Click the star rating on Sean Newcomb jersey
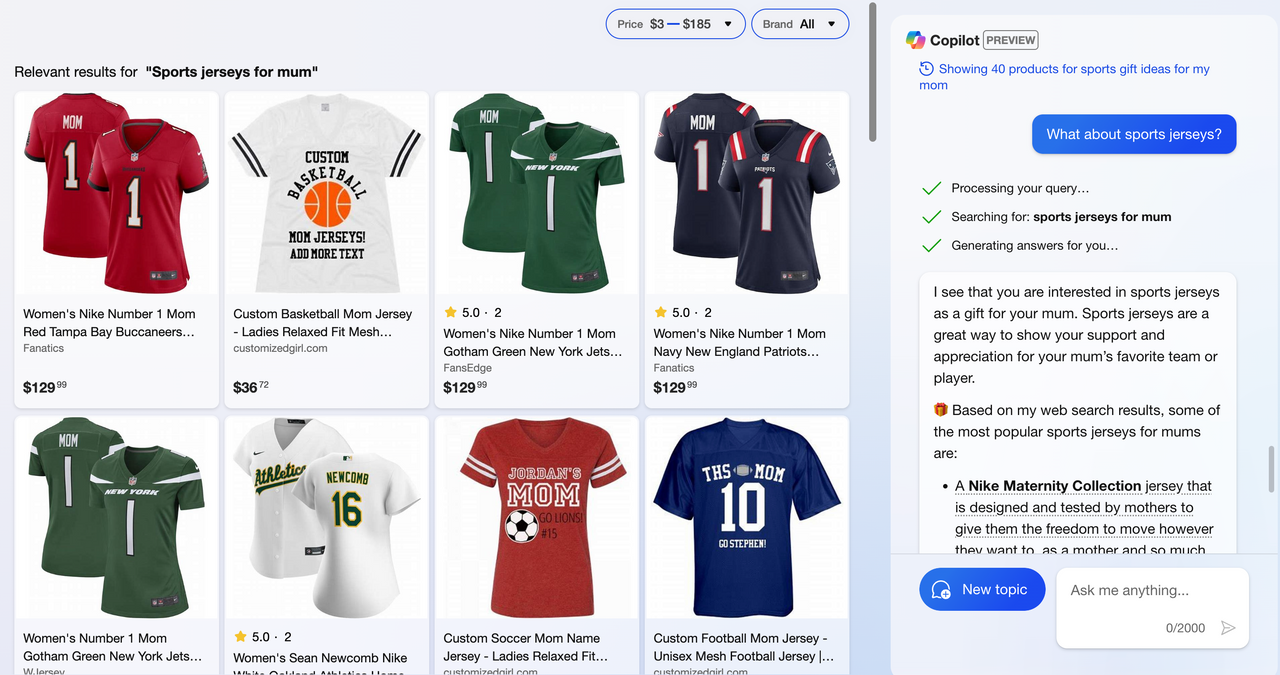Screen dimensions: 1280x675 [240, 637]
